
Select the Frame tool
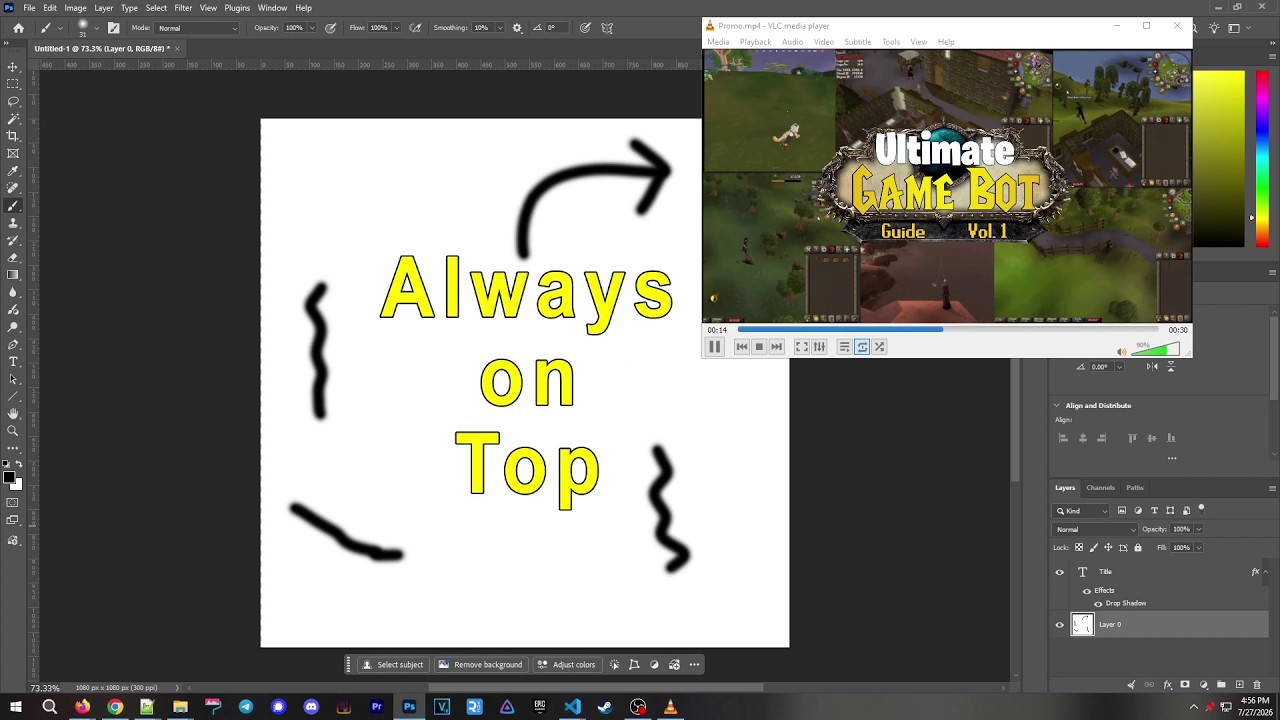(13, 153)
